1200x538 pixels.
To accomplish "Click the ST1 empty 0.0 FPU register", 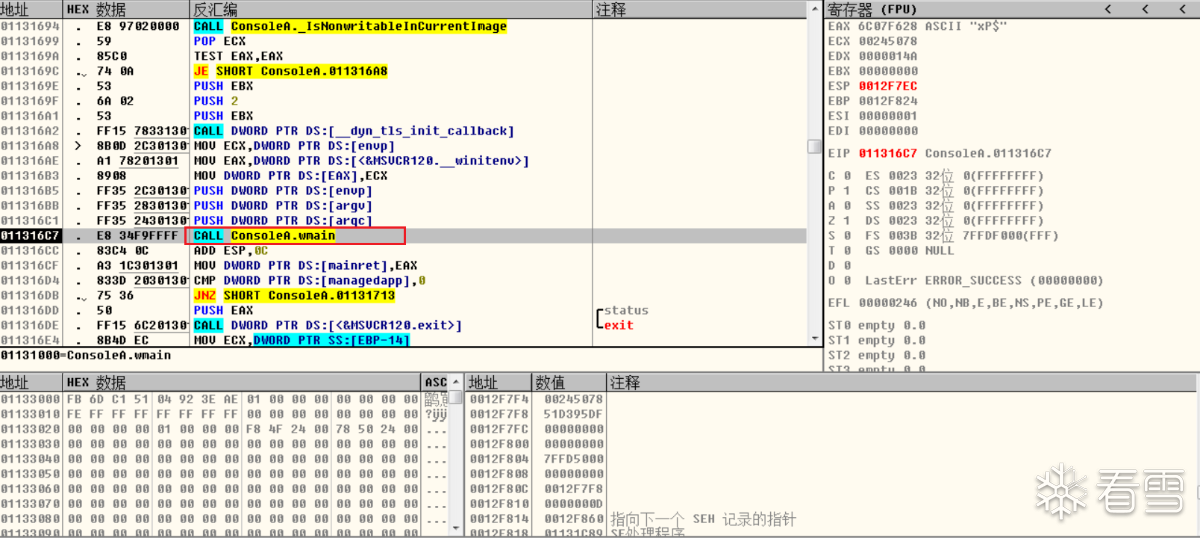I will [877, 340].
